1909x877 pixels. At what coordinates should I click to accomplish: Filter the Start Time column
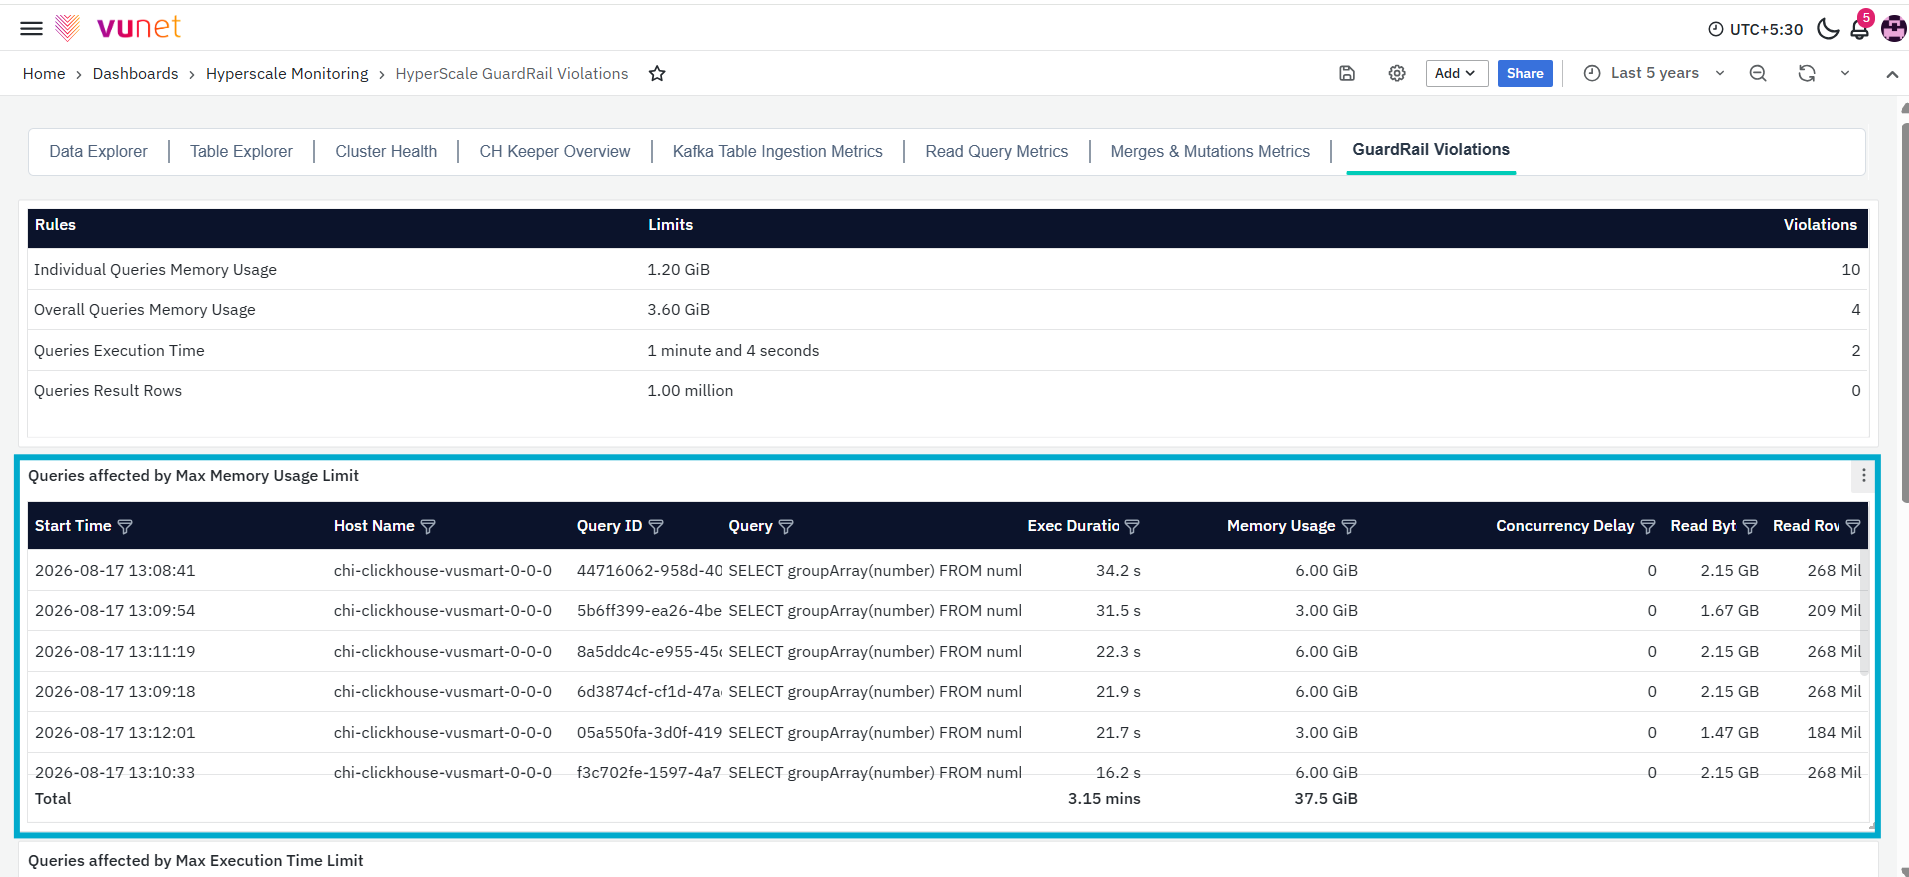125,527
